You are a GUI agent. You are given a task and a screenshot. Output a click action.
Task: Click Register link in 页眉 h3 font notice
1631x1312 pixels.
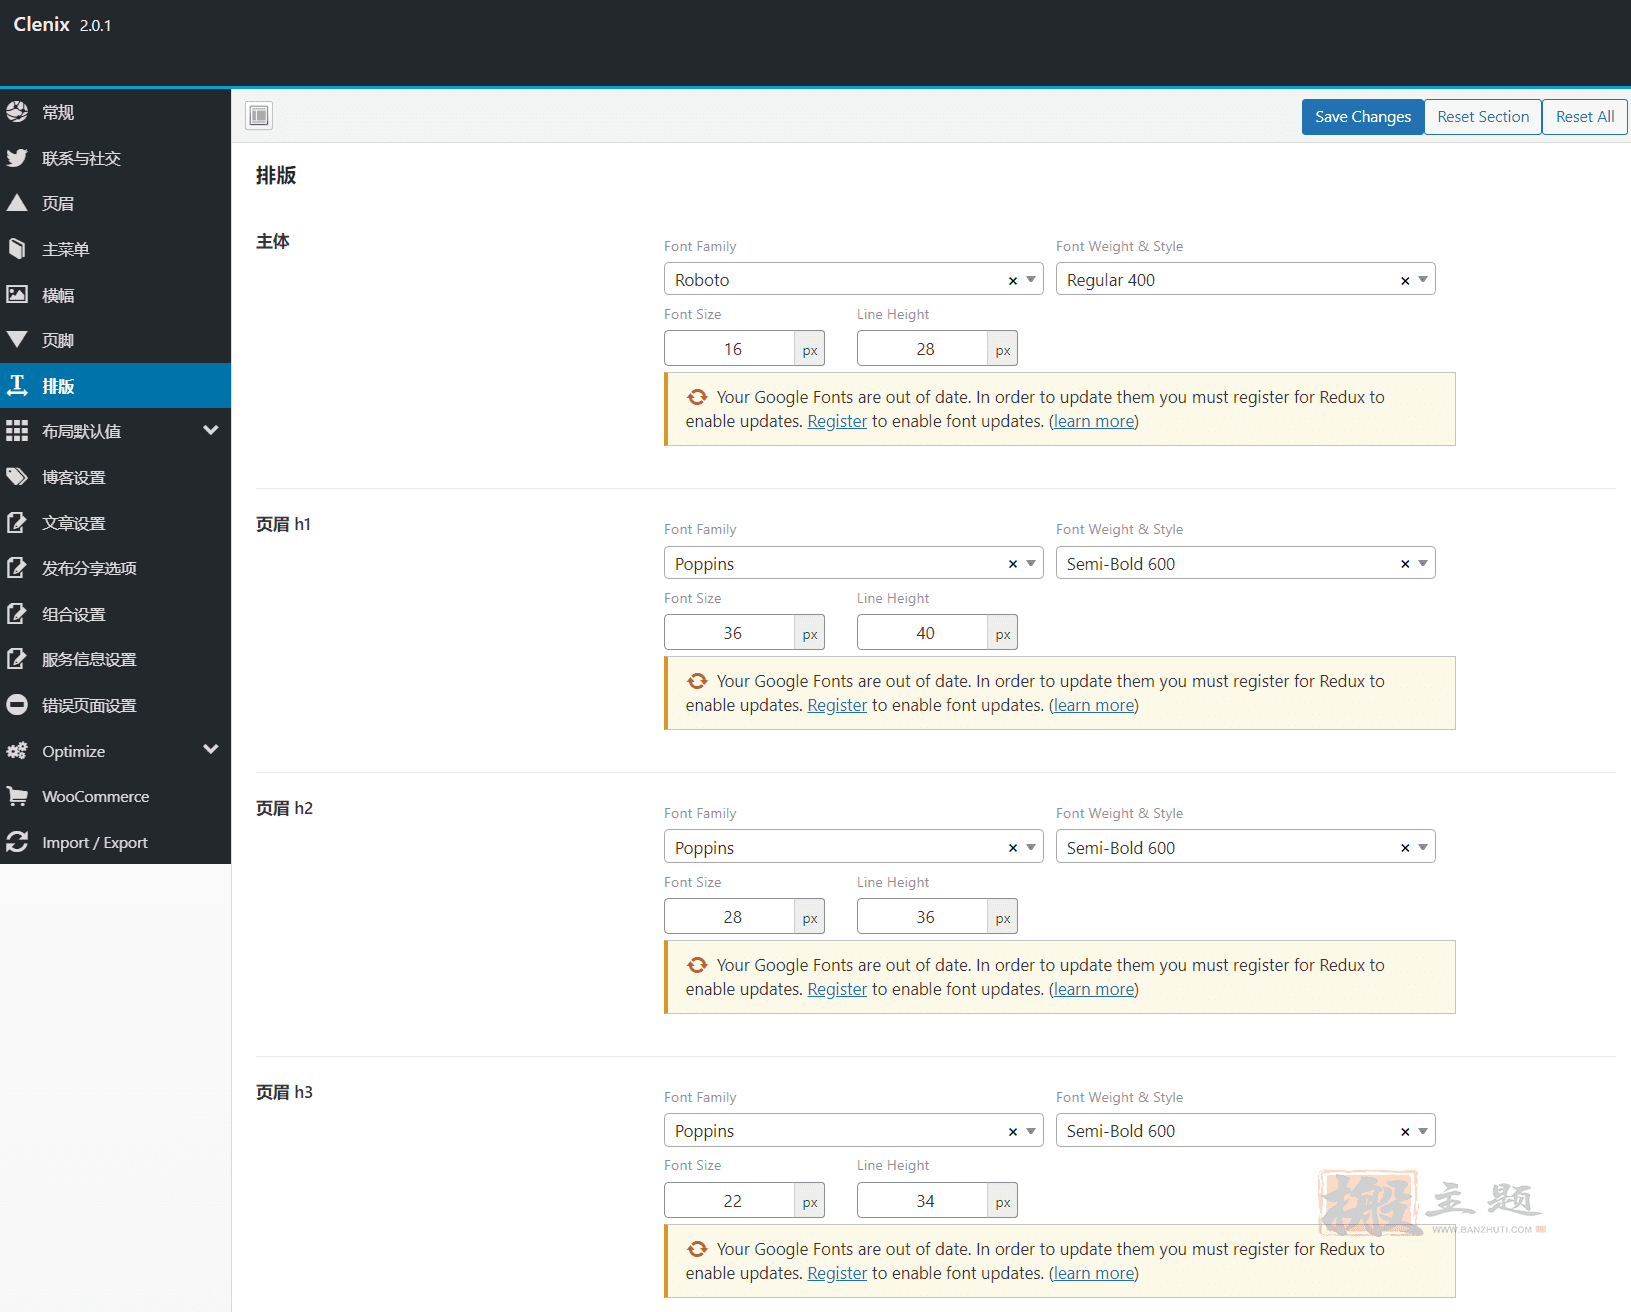tap(837, 1273)
